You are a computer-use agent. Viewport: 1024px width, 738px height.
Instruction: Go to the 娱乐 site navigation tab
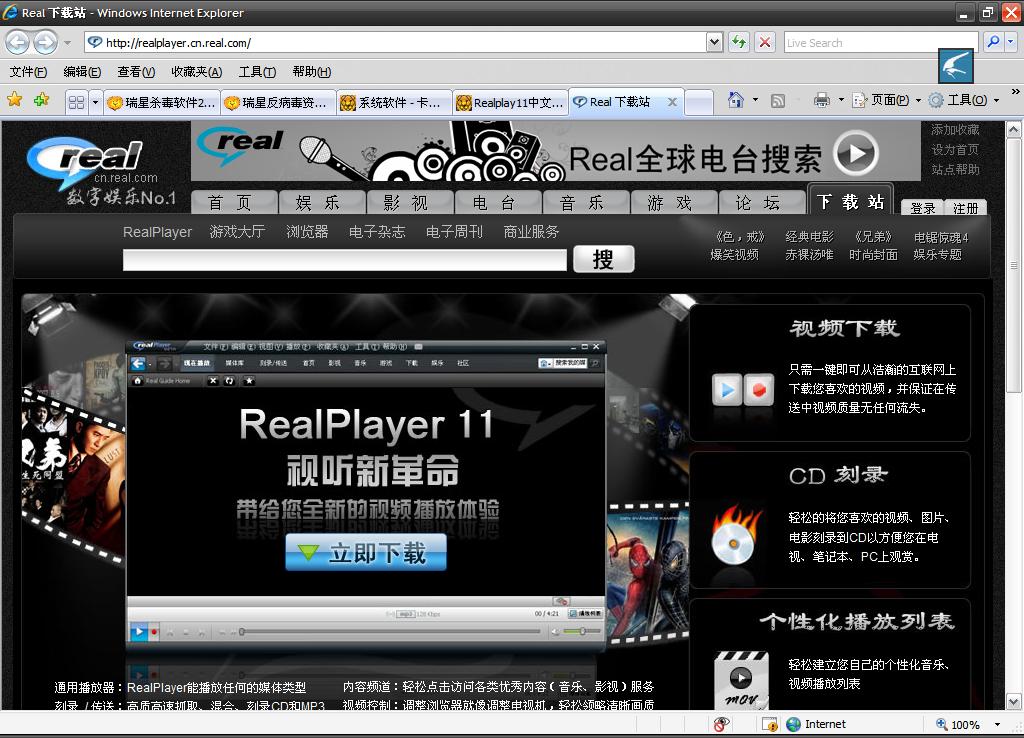click(x=322, y=202)
